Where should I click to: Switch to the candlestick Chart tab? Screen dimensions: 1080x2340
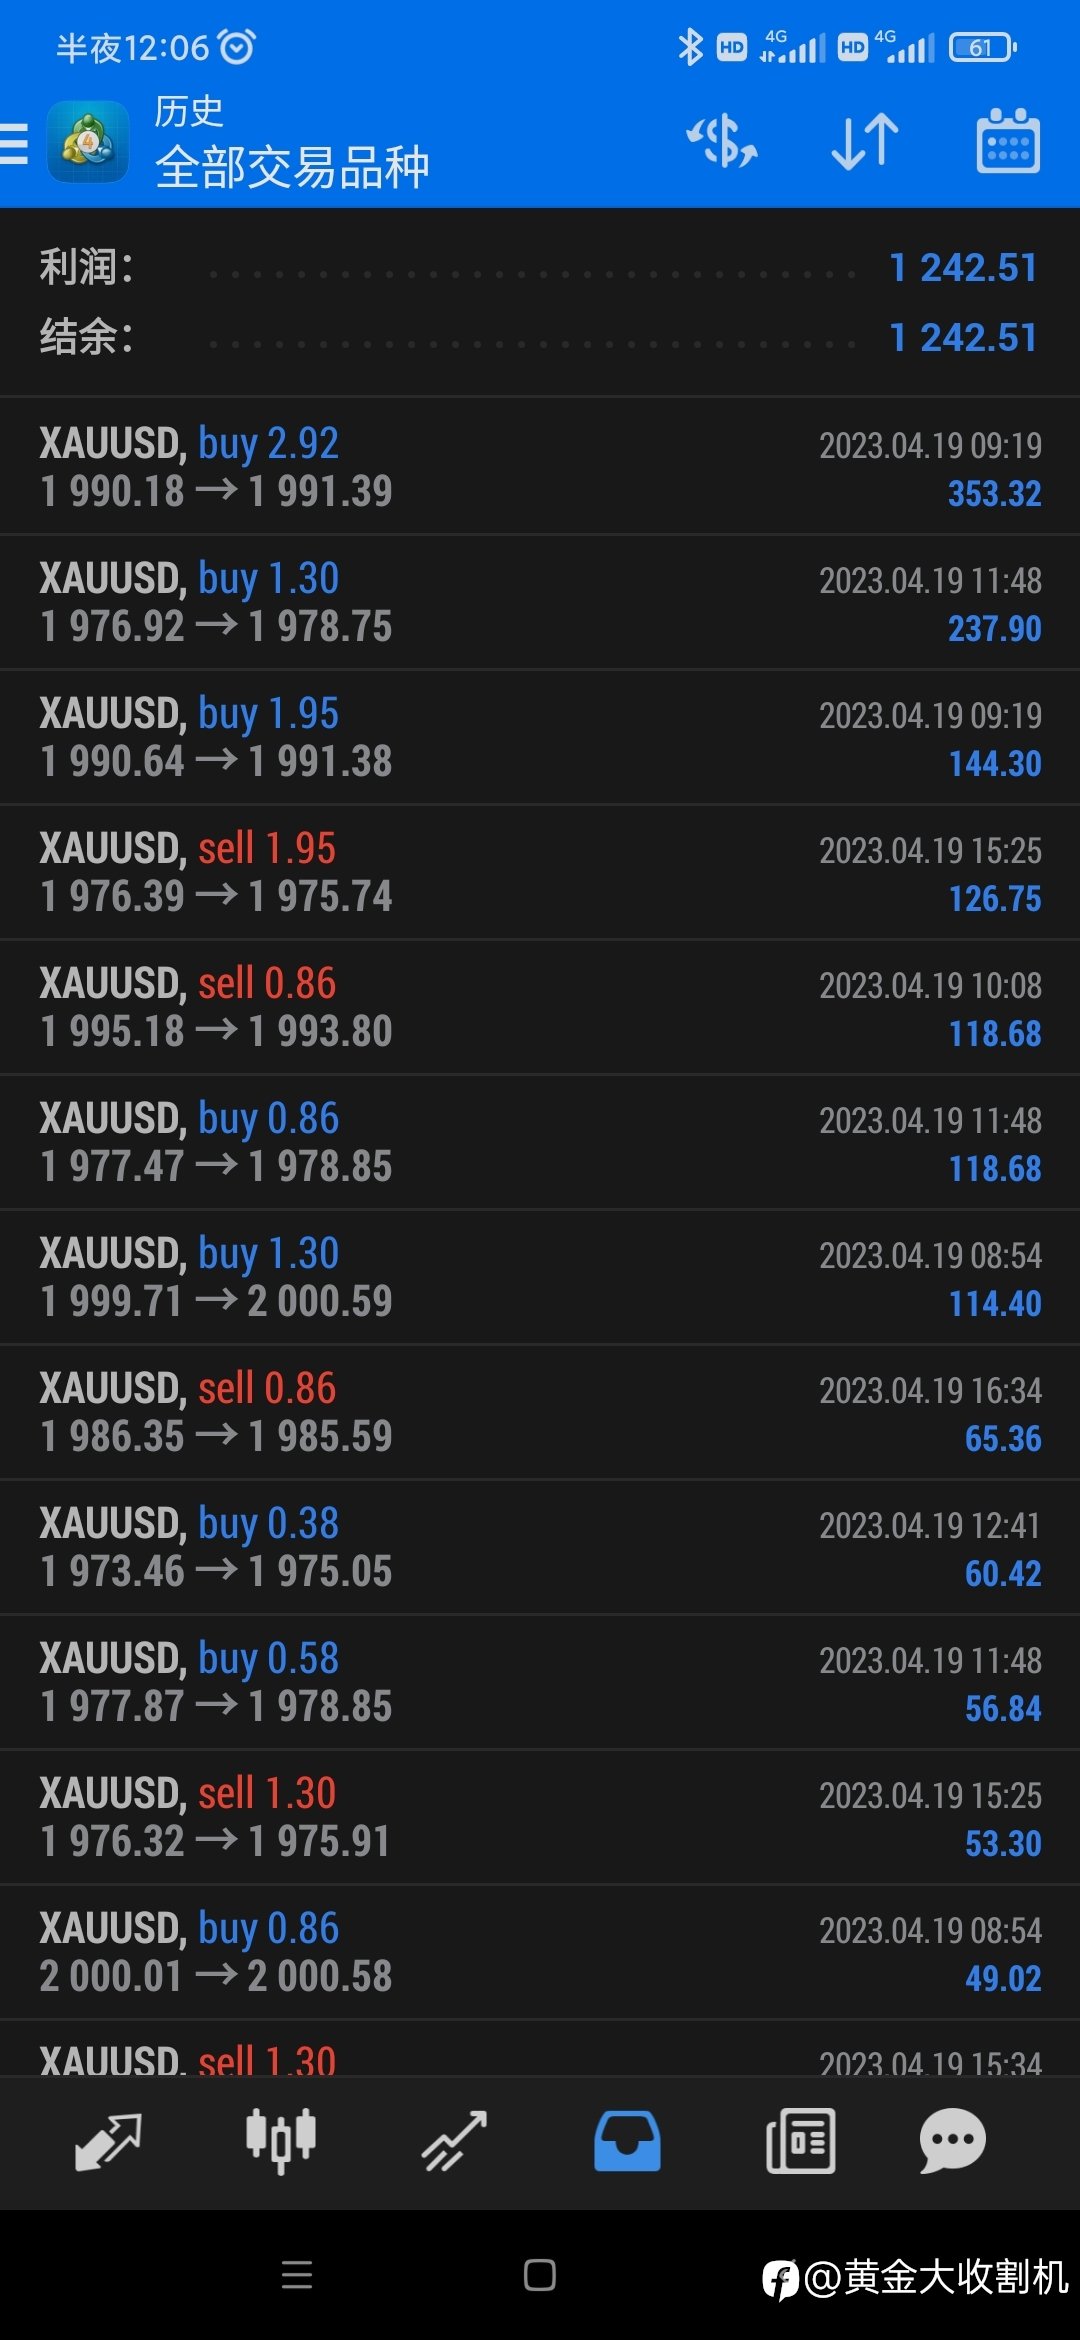tap(281, 2141)
